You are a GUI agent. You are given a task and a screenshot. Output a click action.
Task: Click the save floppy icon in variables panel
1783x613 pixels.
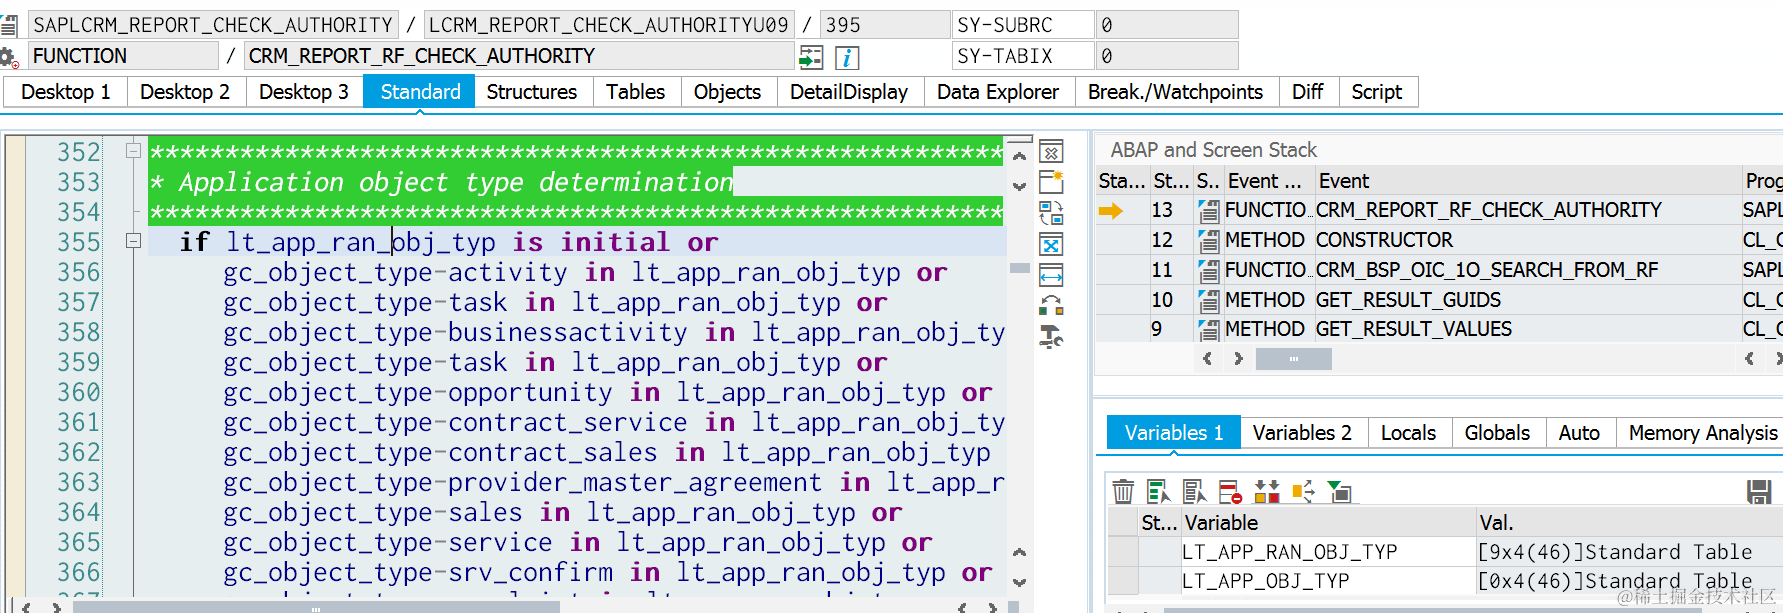[x=1759, y=491]
